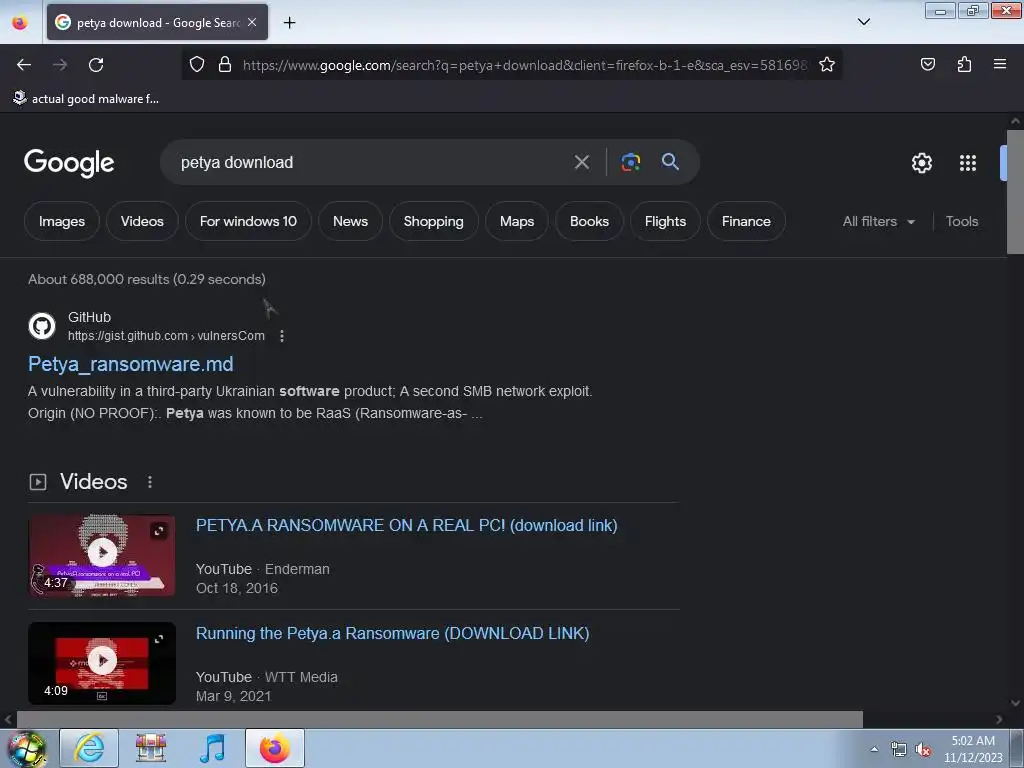This screenshot has width=1024, height=768.
Task: Open a new browser tab
Action: pos(289,23)
